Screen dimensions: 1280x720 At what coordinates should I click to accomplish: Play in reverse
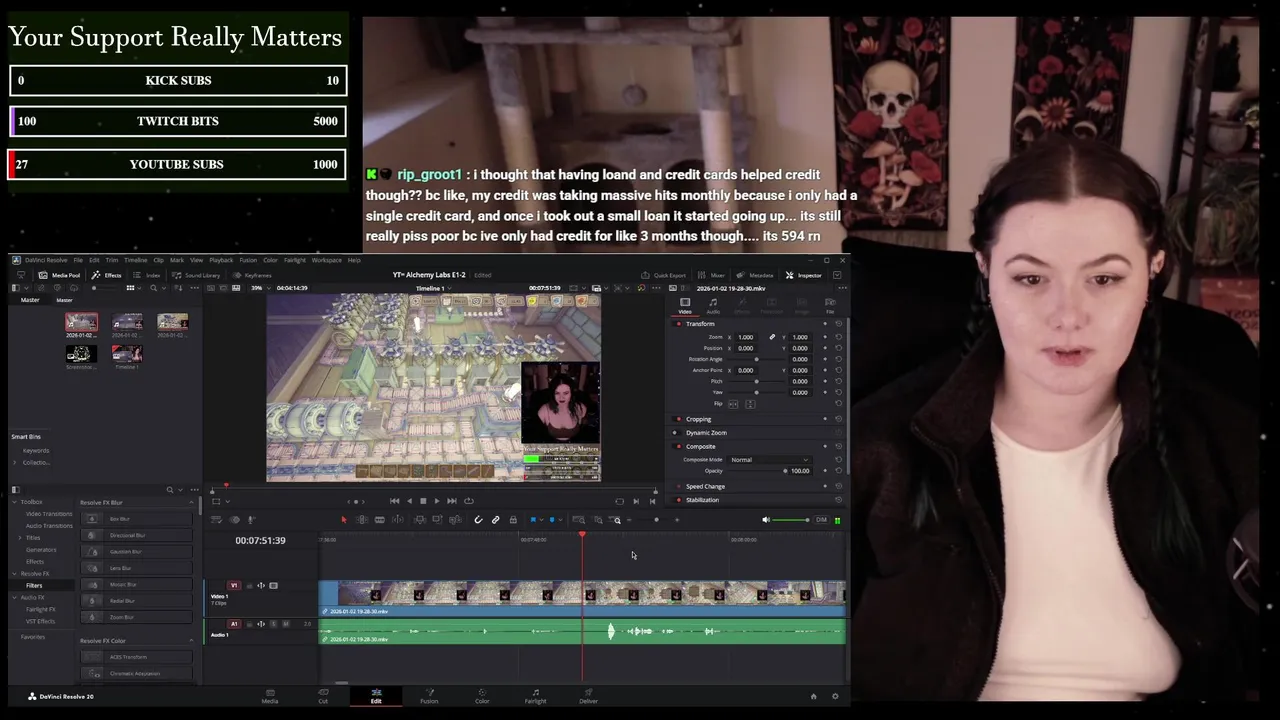point(409,501)
